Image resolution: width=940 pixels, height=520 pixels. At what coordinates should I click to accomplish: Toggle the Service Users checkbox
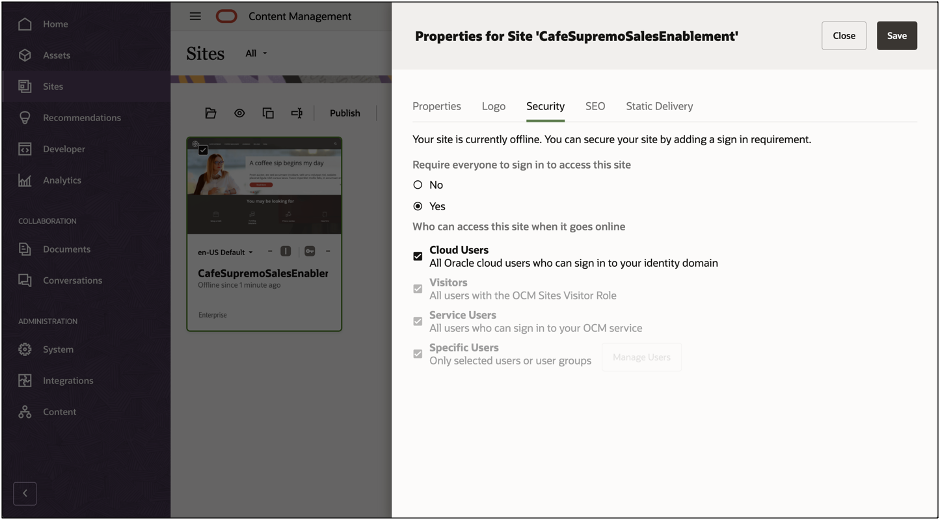click(418, 321)
